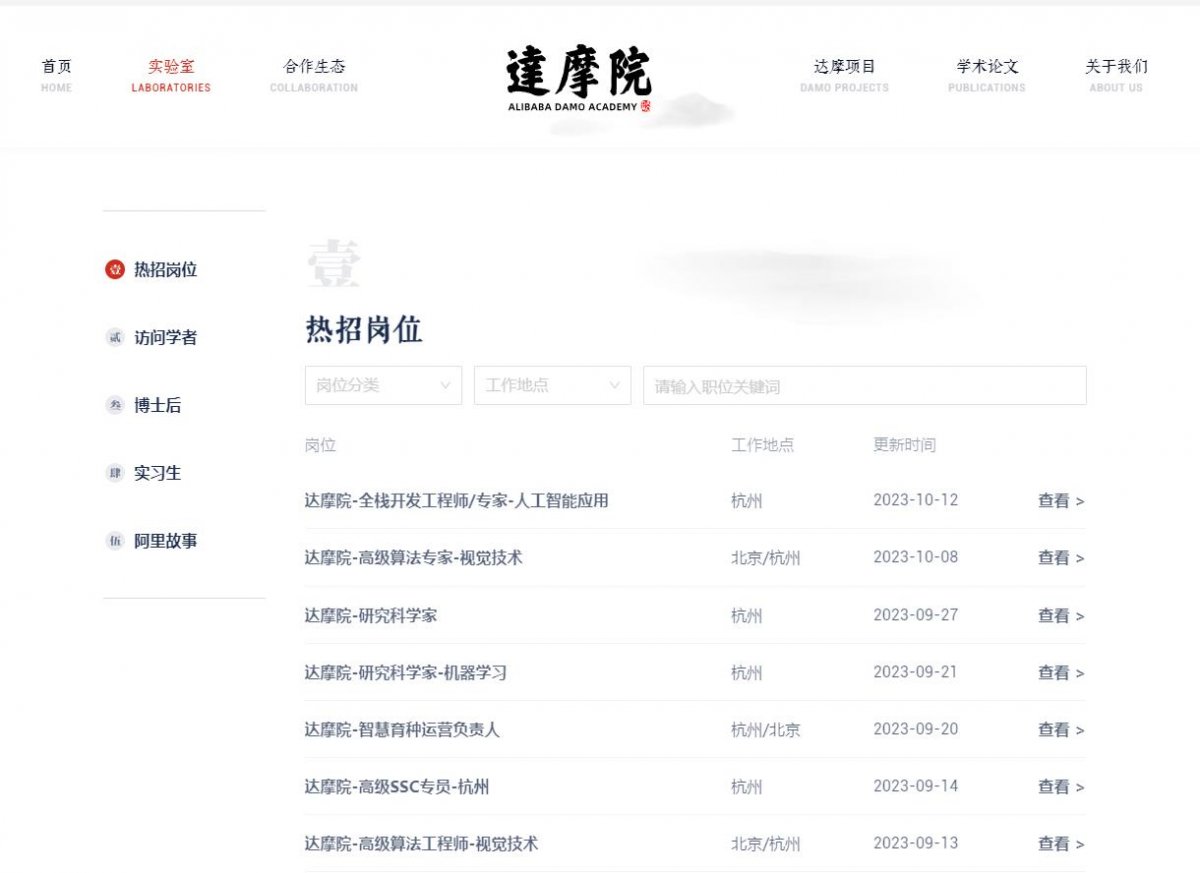1200x873 pixels.
Task: Click 查看 for 智慧育种运营负责人
Action: pyautogui.click(x=1061, y=730)
